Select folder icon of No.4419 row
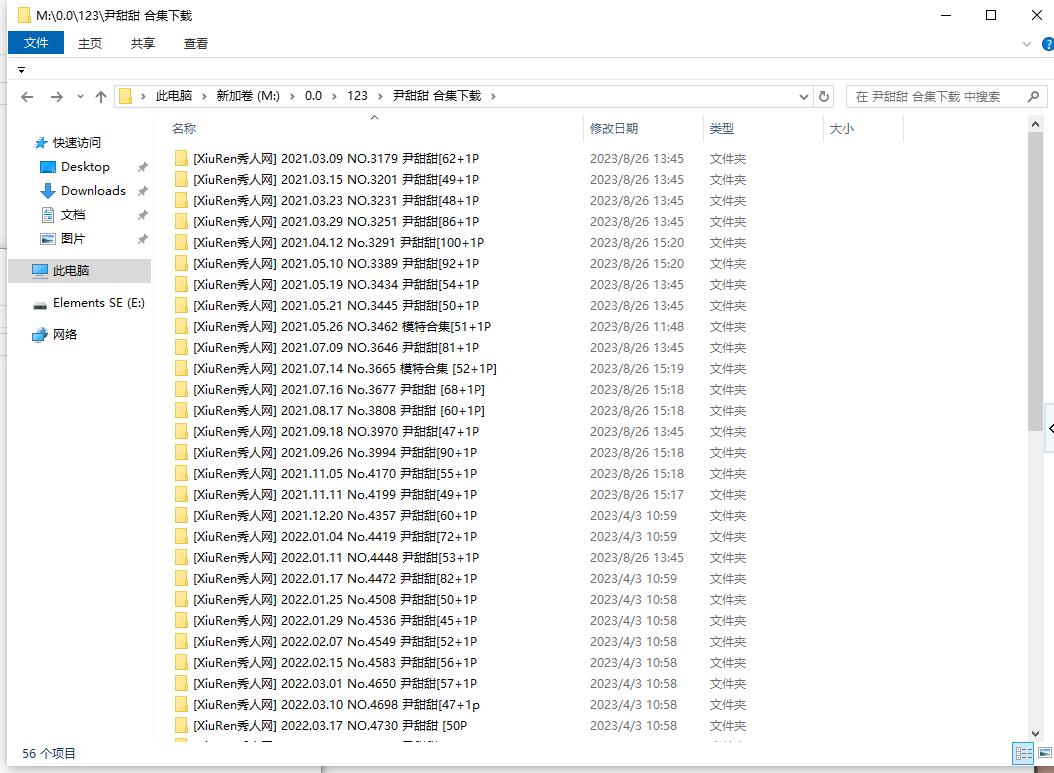 pyautogui.click(x=181, y=536)
